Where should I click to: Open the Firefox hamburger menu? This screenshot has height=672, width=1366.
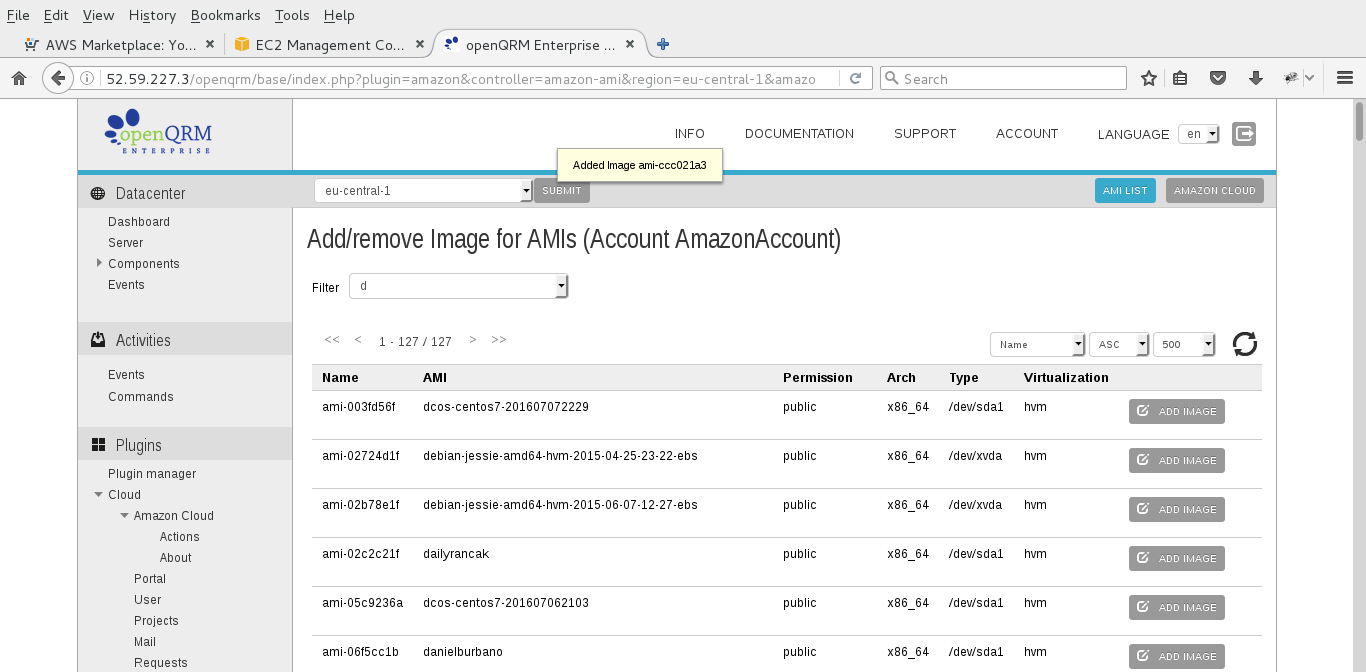1343,78
